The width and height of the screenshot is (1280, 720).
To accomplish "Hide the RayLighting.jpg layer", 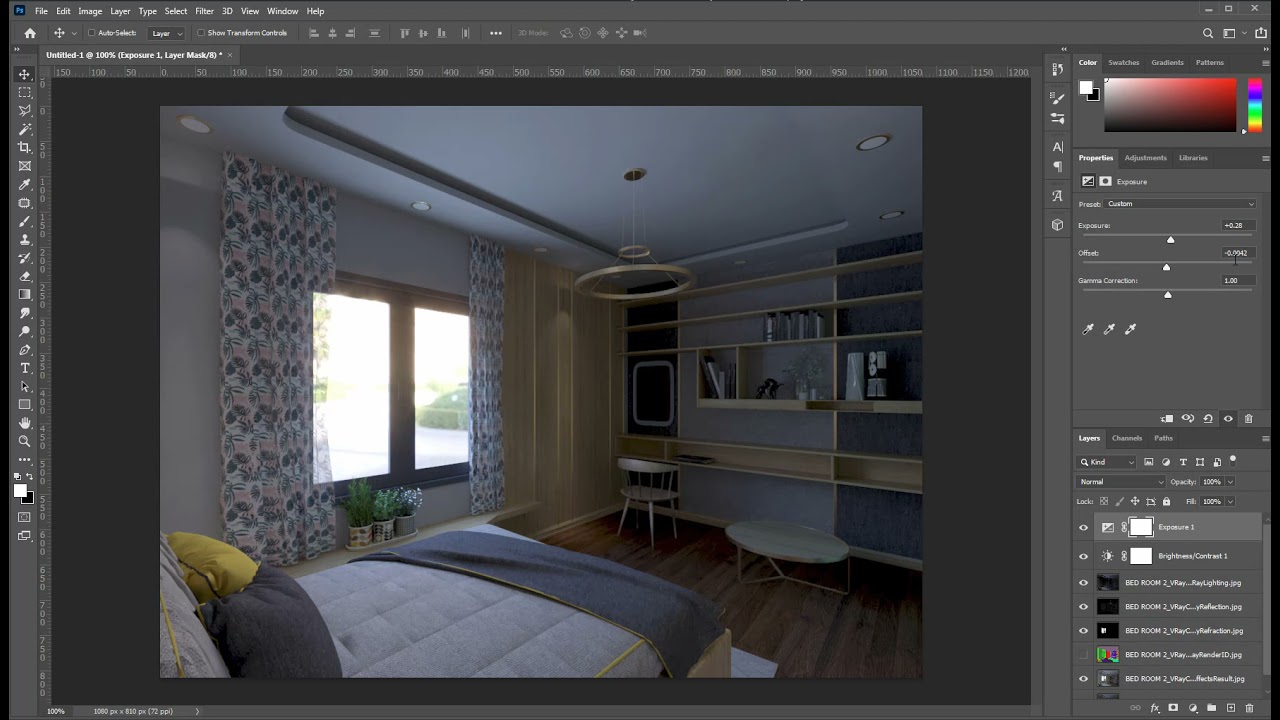I will [x=1083, y=583].
